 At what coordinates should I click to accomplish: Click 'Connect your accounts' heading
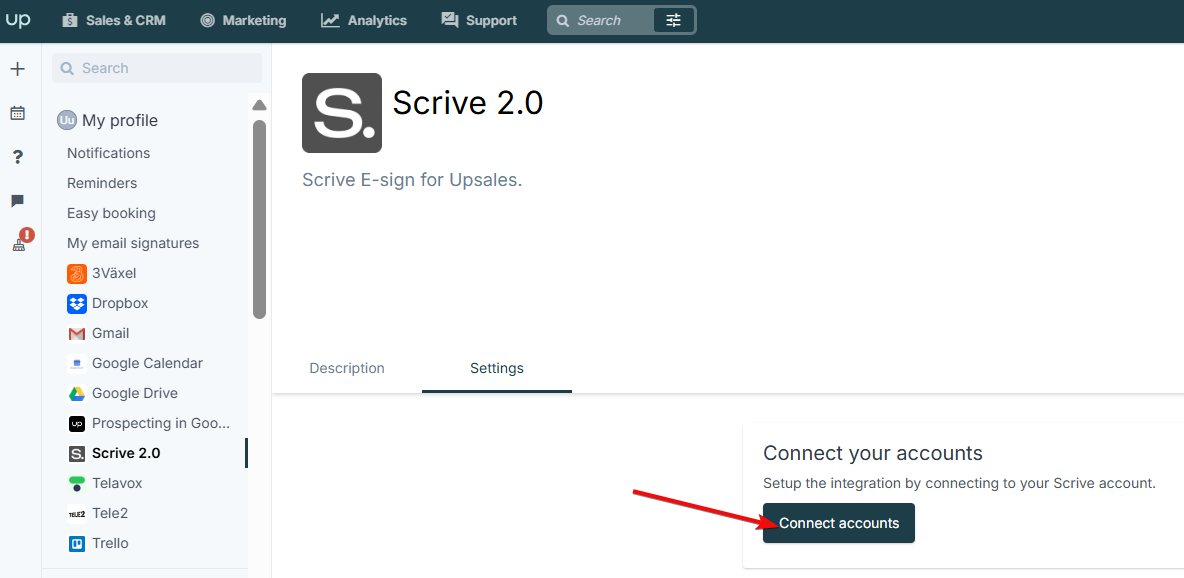coord(873,453)
